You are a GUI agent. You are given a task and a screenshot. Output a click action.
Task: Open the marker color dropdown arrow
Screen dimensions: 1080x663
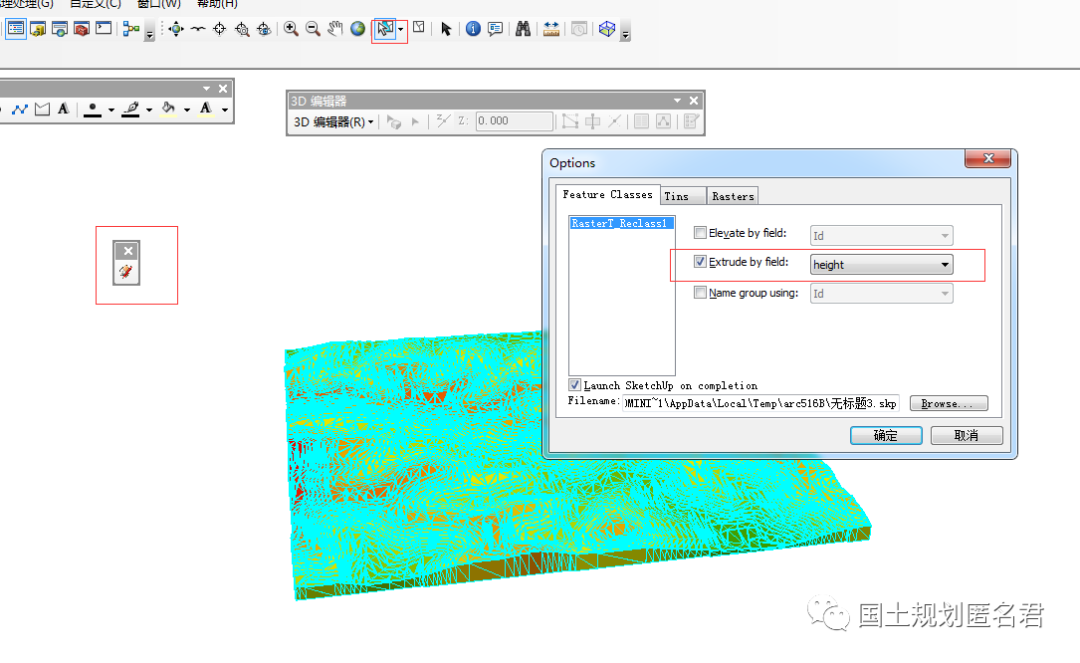111,110
